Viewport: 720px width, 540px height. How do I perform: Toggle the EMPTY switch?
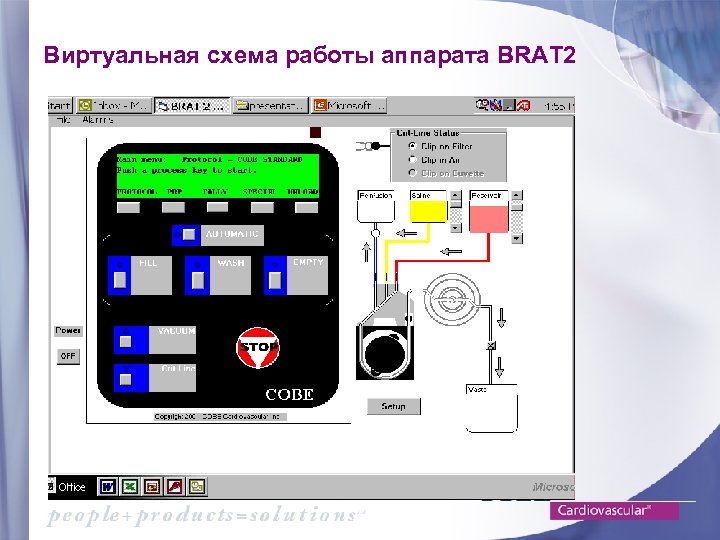275,280
